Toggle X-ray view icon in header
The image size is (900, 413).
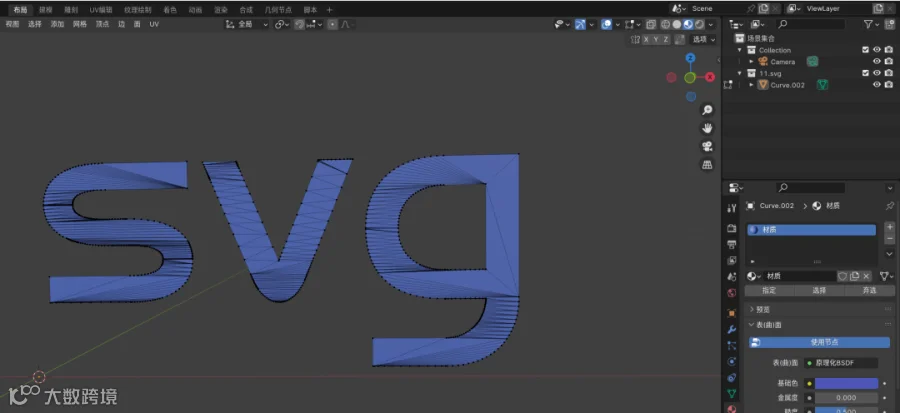(651, 24)
